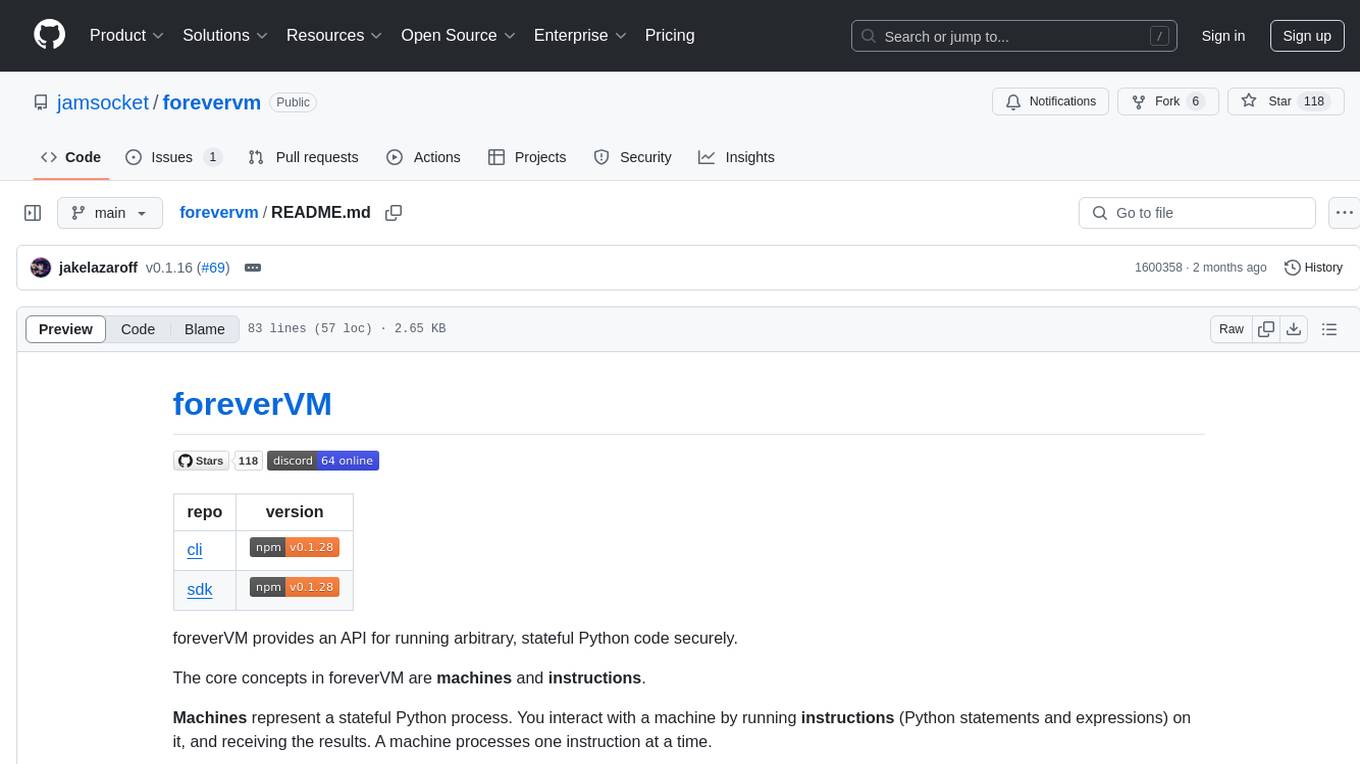Open the cli repo link
The width and height of the screenshot is (1360, 764).
pos(195,549)
